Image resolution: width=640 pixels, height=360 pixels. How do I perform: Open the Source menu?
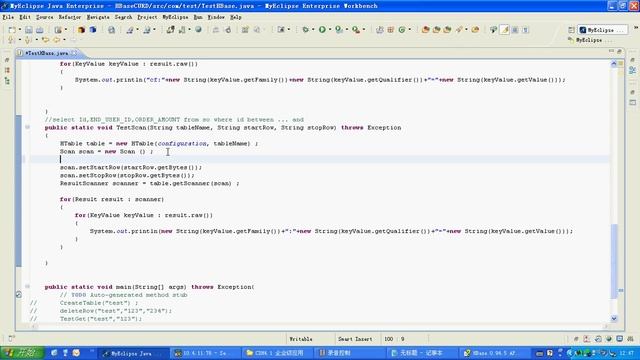pyautogui.click(x=44, y=17)
